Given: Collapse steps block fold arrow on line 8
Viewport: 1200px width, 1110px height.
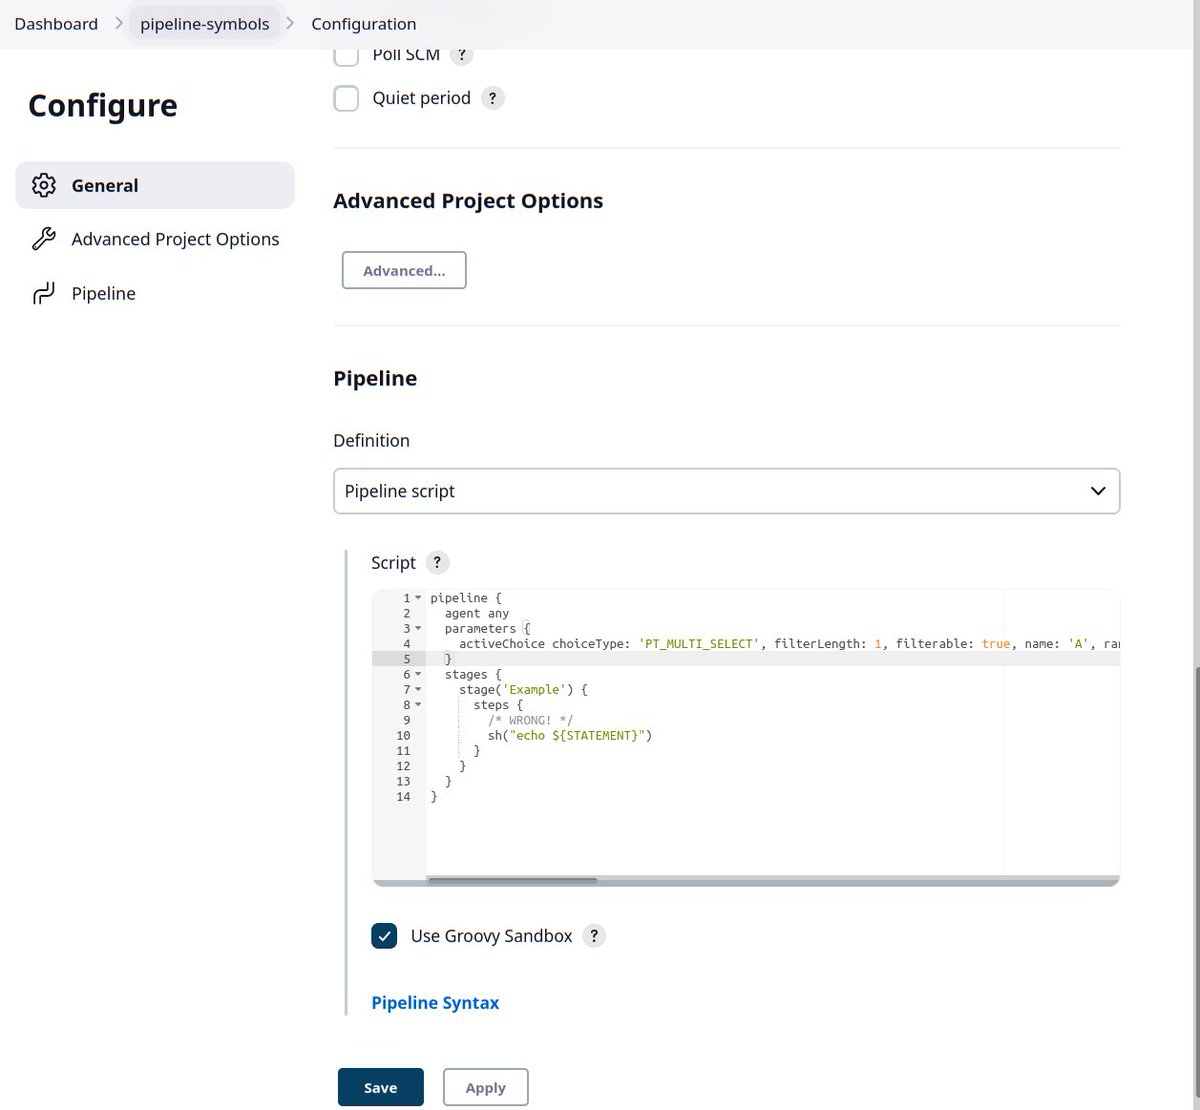Looking at the screenshot, I should 418,705.
